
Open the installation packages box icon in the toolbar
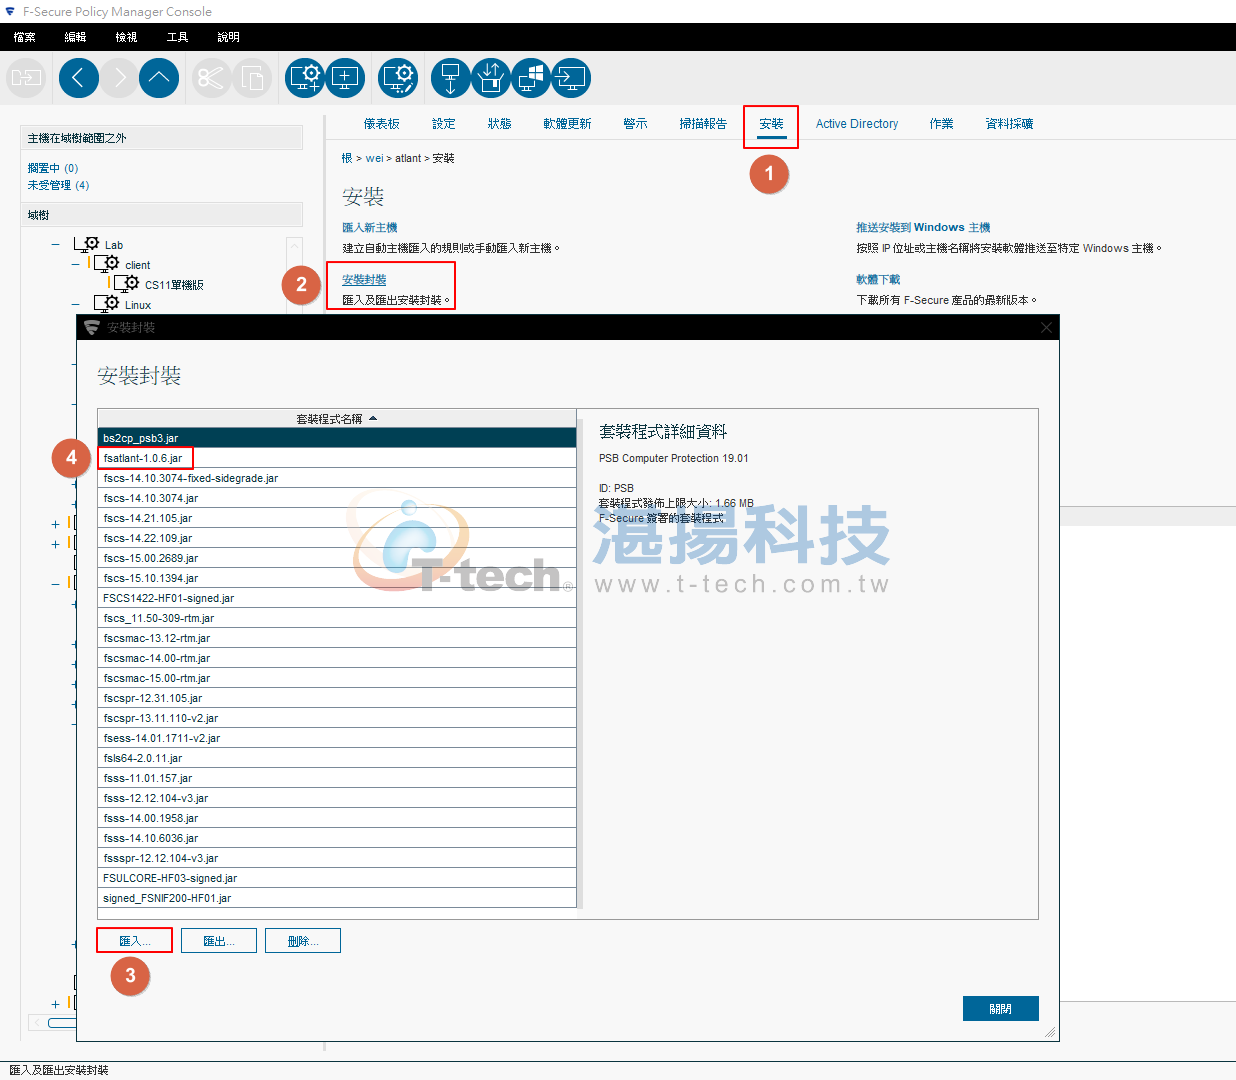point(491,78)
